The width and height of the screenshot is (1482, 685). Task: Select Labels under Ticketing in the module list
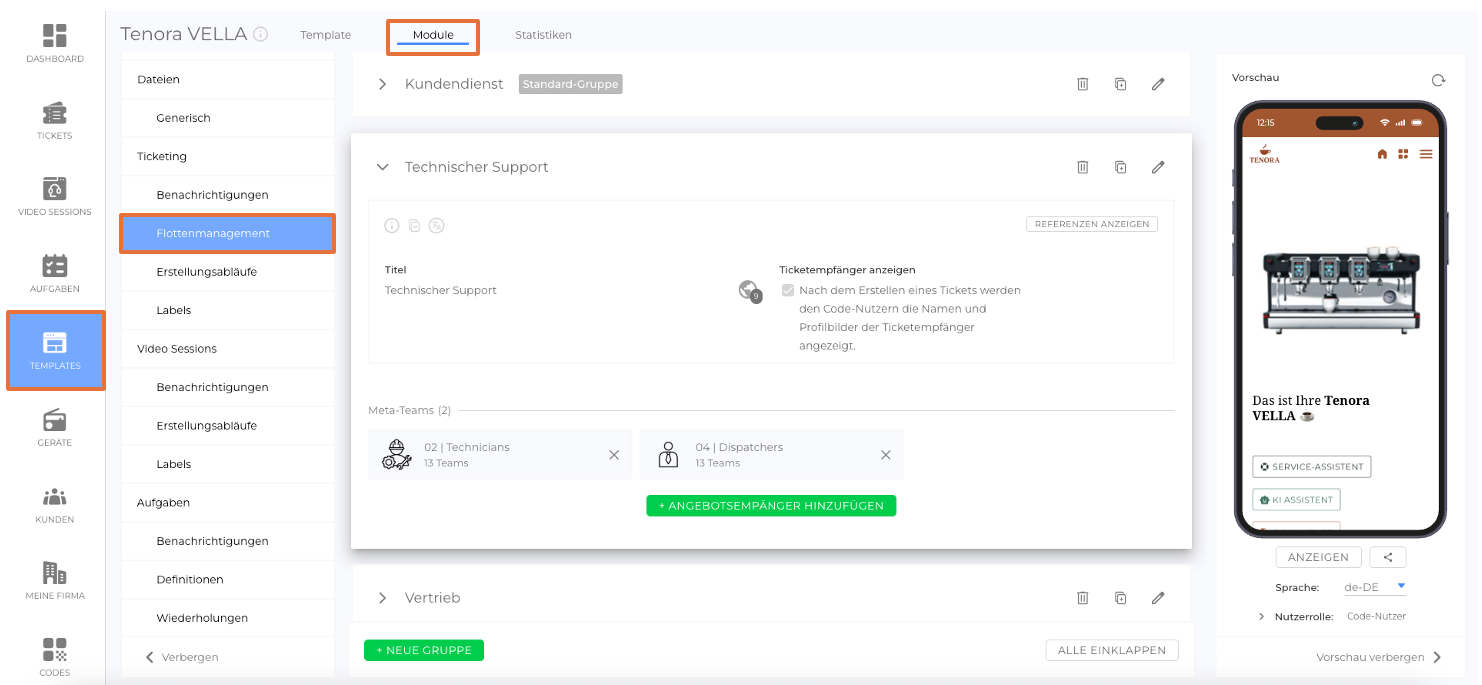tap(174, 310)
